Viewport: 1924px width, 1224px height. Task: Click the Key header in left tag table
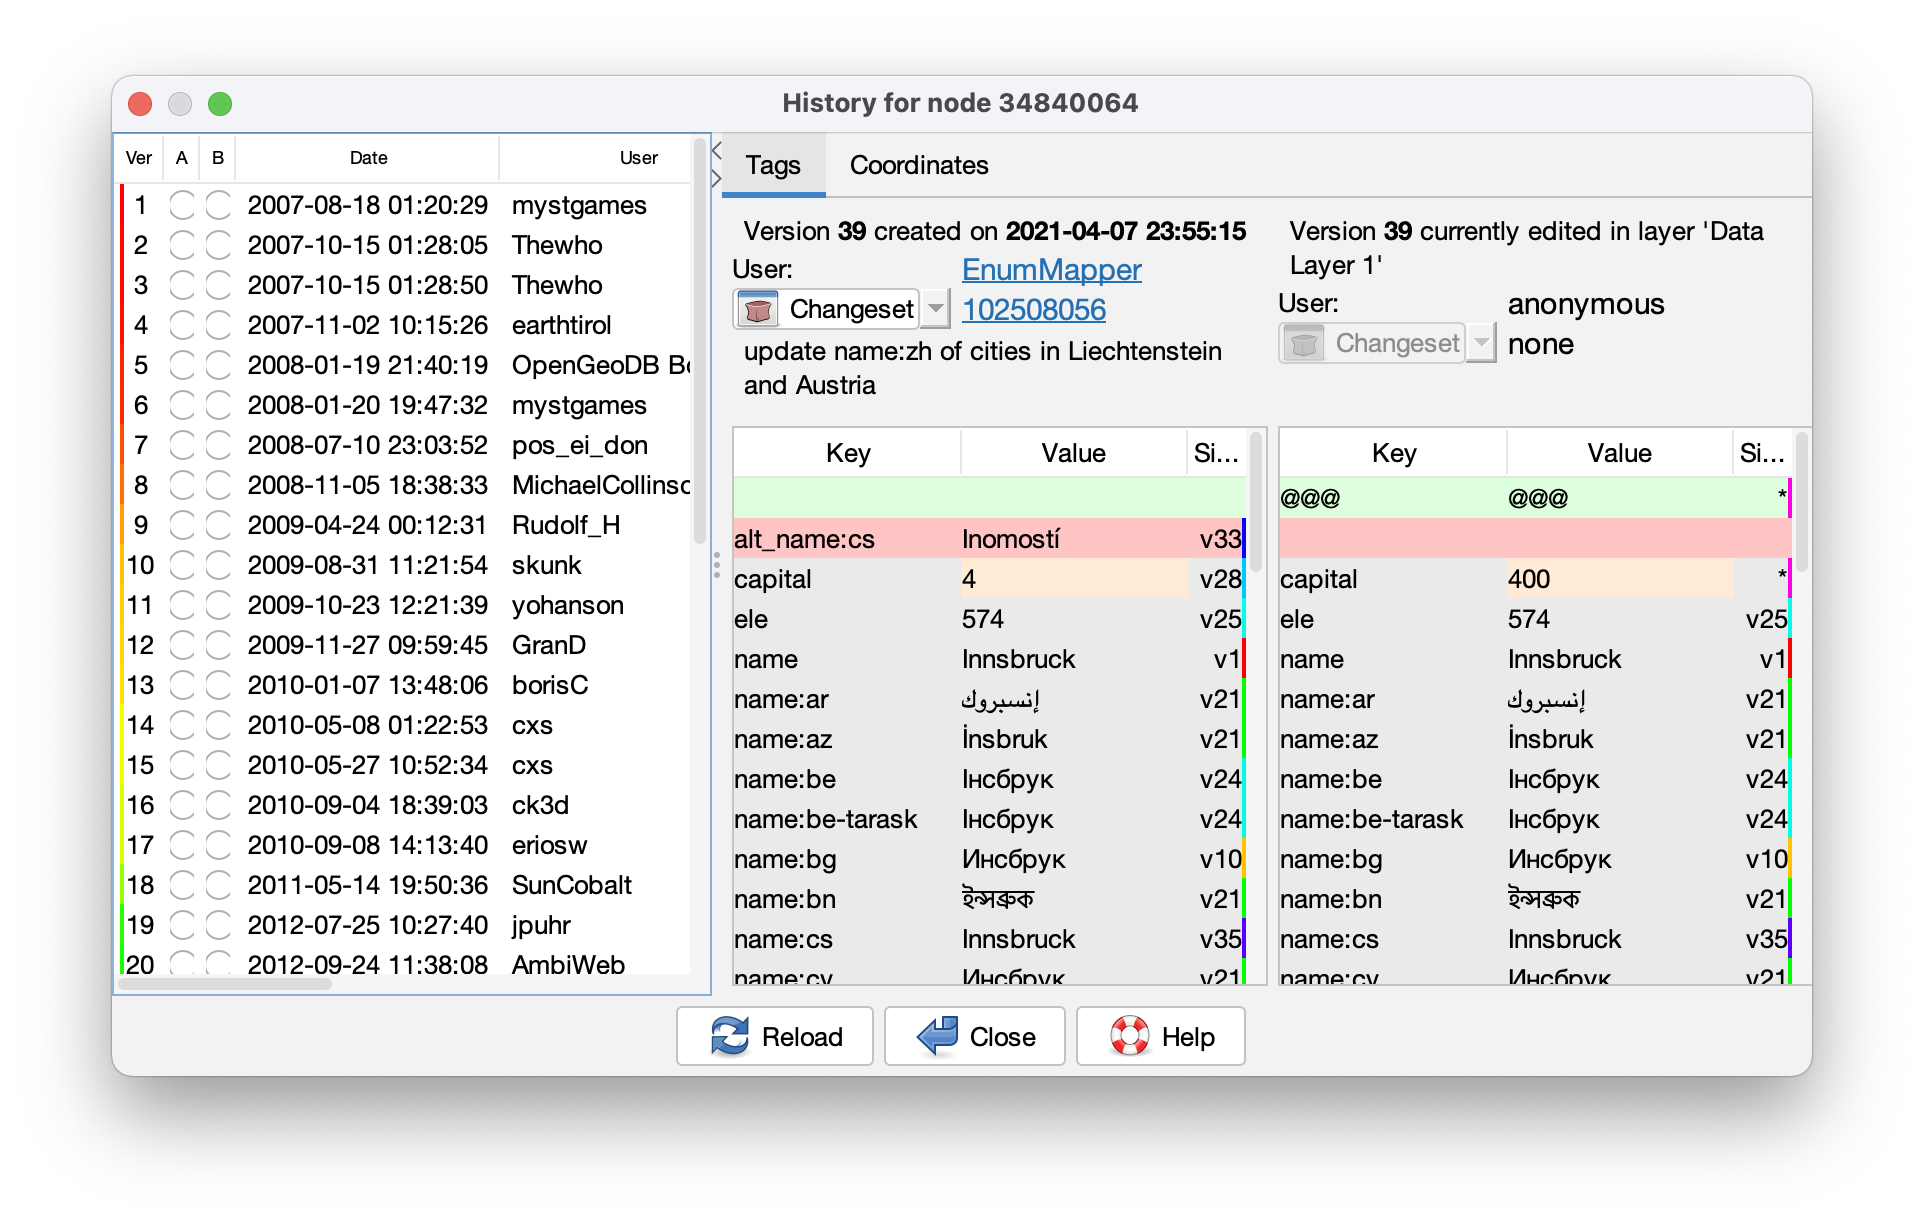point(848,453)
